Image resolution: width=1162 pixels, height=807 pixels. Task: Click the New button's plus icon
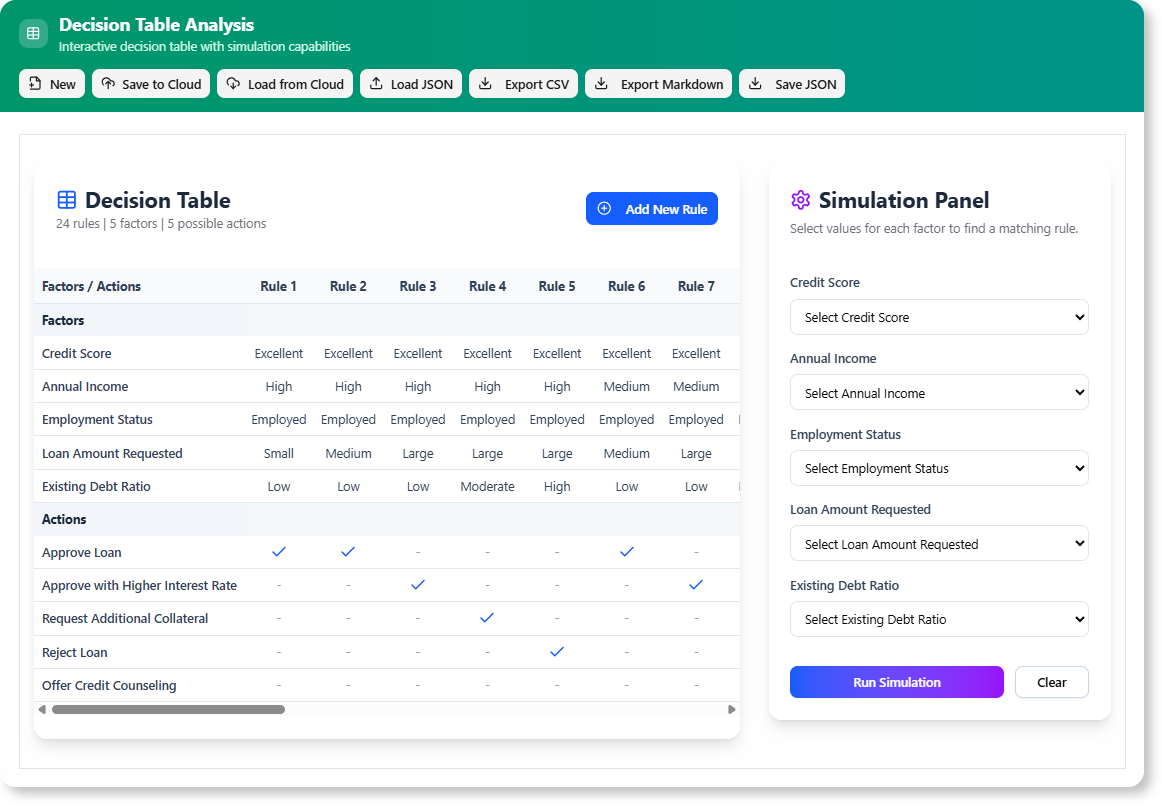coord(34,84)
